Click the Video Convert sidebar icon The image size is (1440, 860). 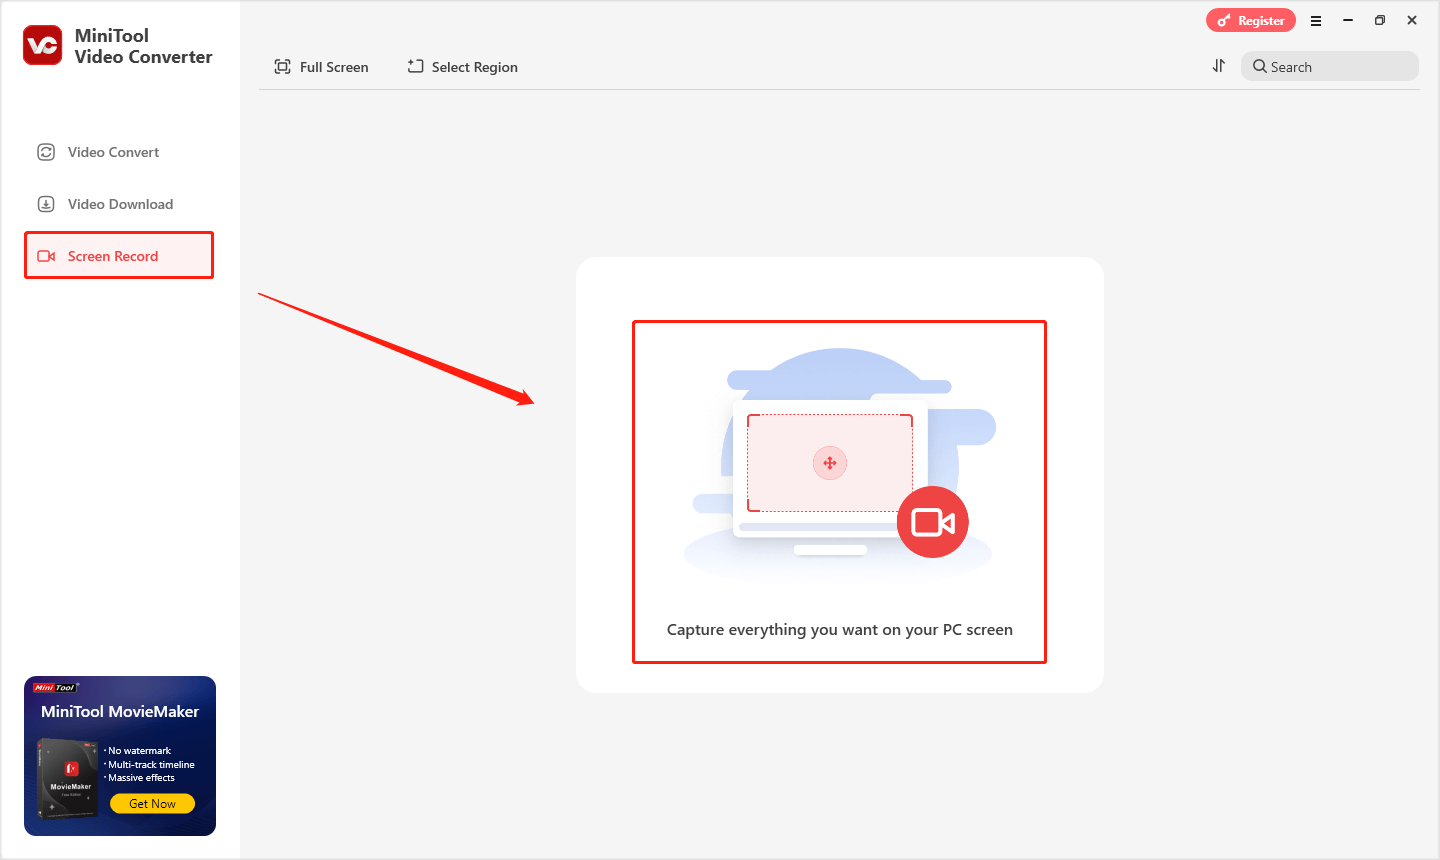point(46,152)
